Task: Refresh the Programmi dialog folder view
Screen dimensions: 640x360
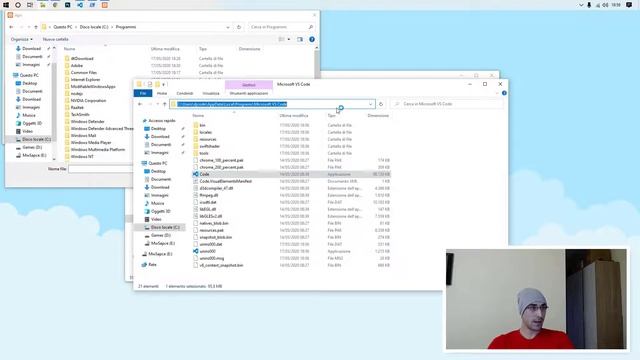Action: 239,27
